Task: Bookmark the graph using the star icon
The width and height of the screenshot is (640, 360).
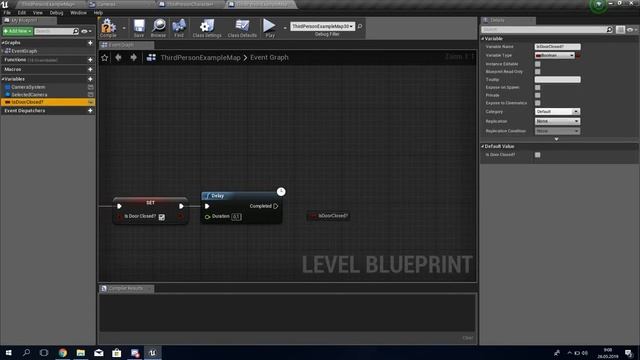Action: (104, 58)
